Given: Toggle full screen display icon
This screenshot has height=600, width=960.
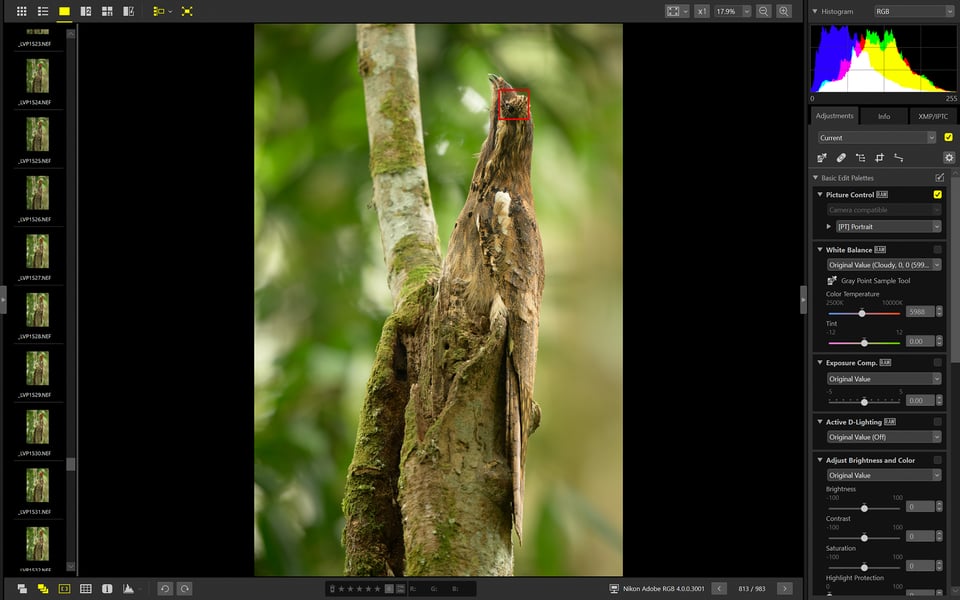Looking at the screenshot, I should pos(187,11).
